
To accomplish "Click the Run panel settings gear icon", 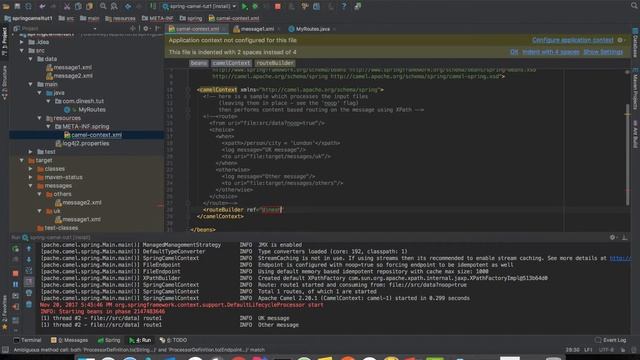I will [612, 237].
